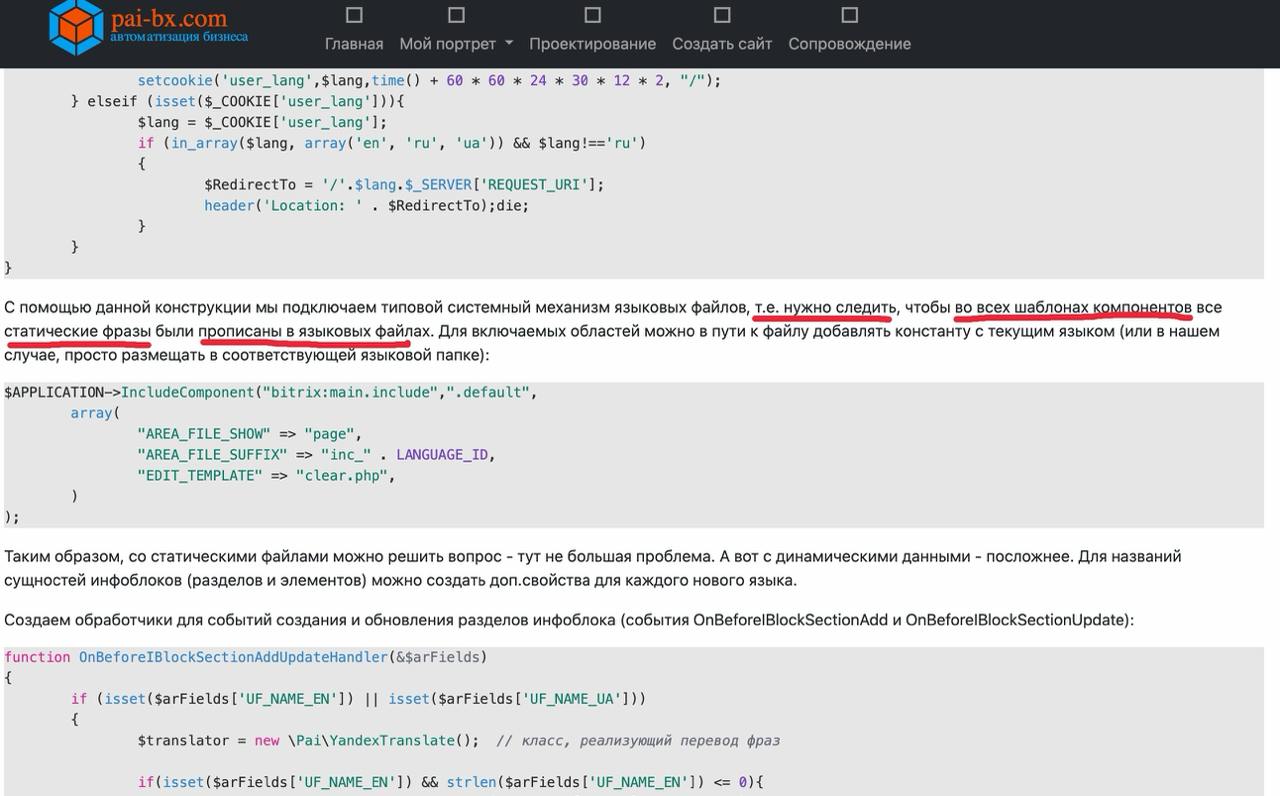This screenshot has height=796, width=1280.
Task: Expand the Мой портрет dropdown caret
Action: click(509, 44)
